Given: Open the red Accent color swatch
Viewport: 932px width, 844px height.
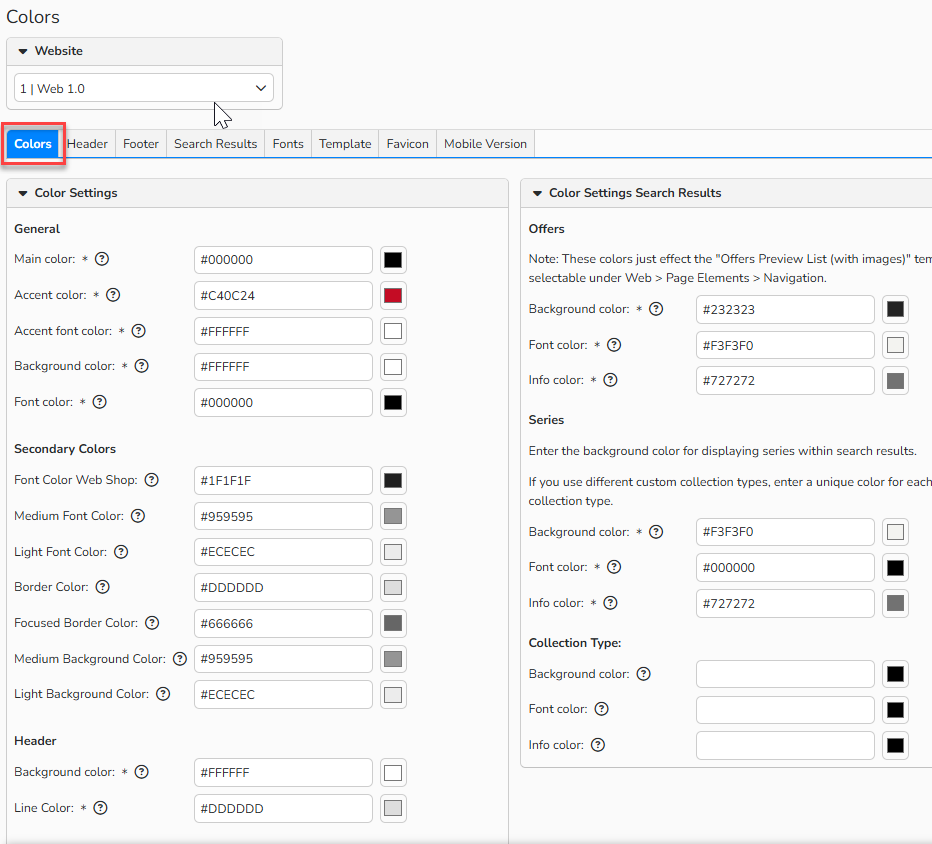Looking at the screenshot, I should 393,295.
